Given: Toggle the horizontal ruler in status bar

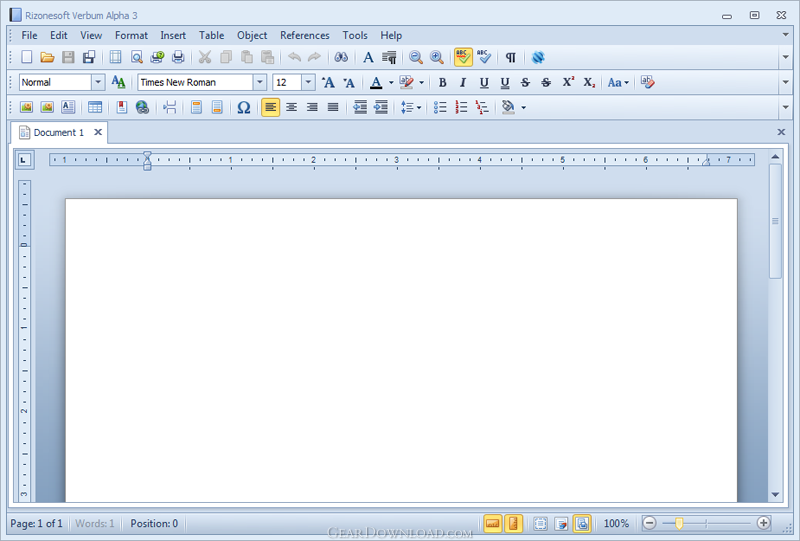Looking at the screenshot, I should tap(492, 524).
